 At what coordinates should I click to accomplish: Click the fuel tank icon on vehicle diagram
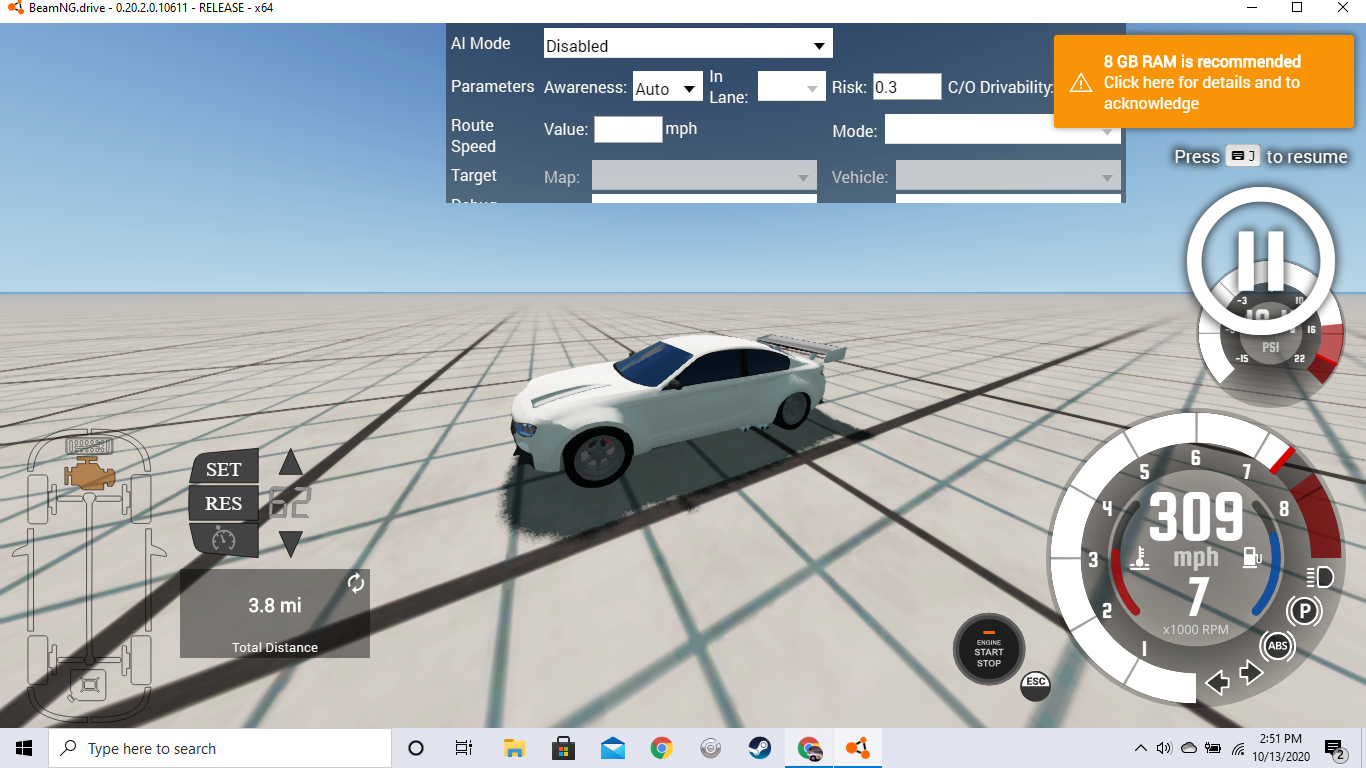91,685
